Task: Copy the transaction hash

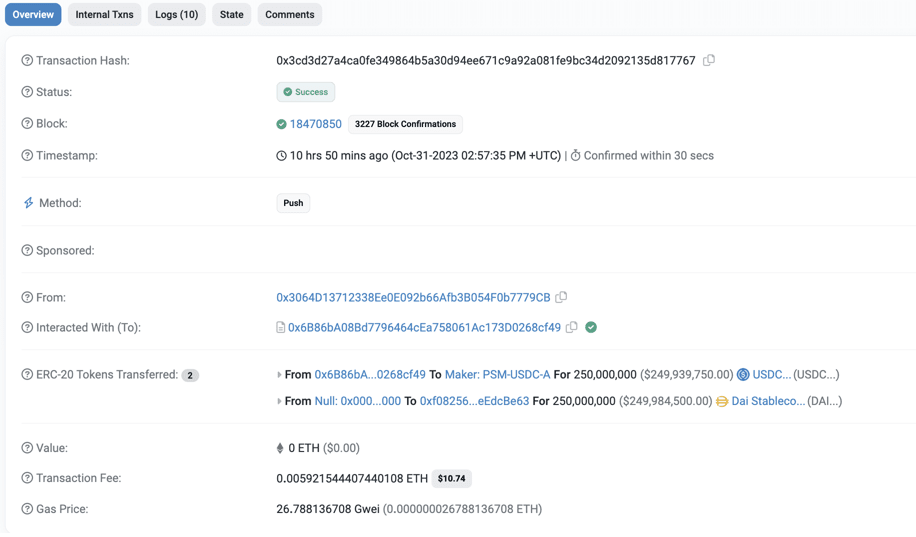Action: click(709, 60)
